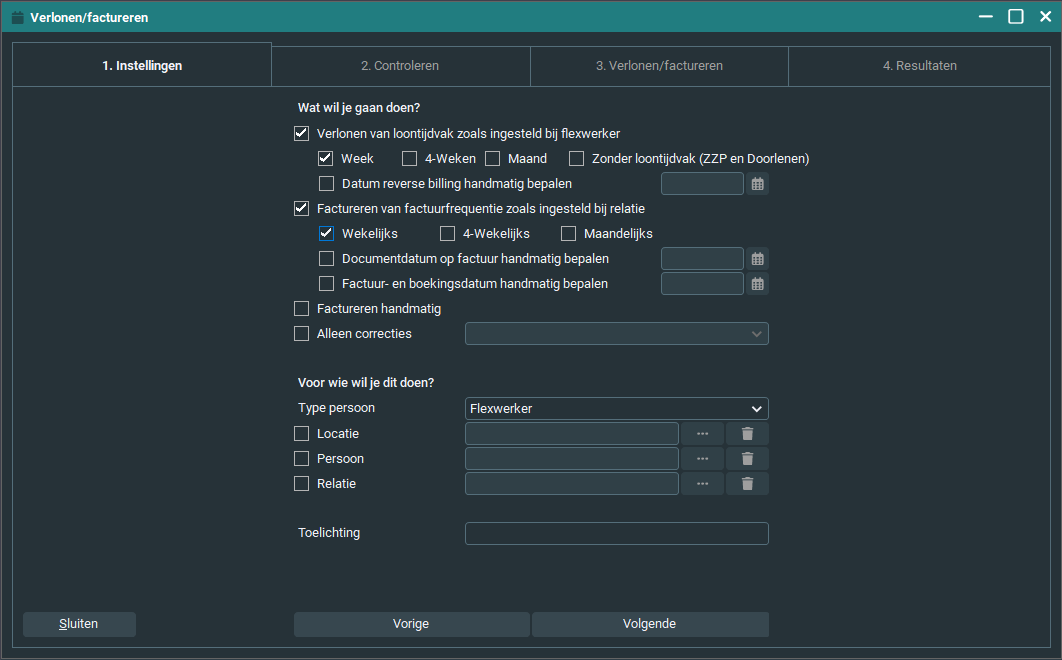Click the Sluiten button
The width and height of the screenshot is (1062, 660).
point(79,624)
